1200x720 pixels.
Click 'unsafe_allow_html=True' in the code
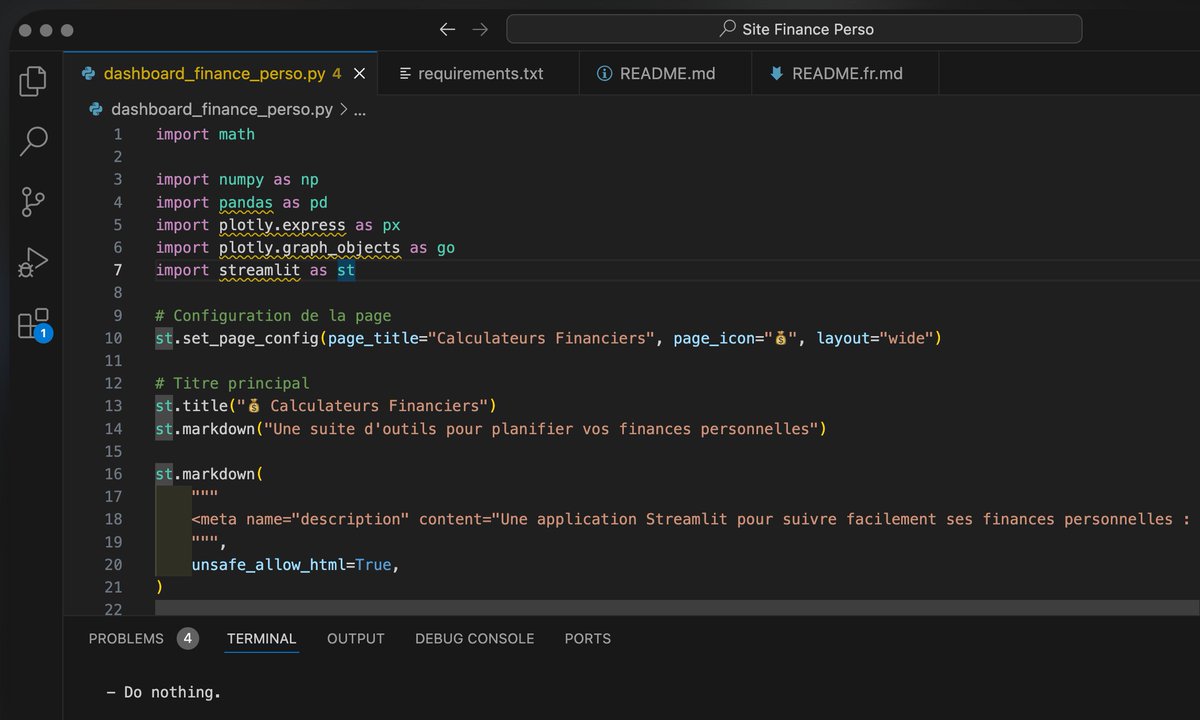[x=291, y=564]
